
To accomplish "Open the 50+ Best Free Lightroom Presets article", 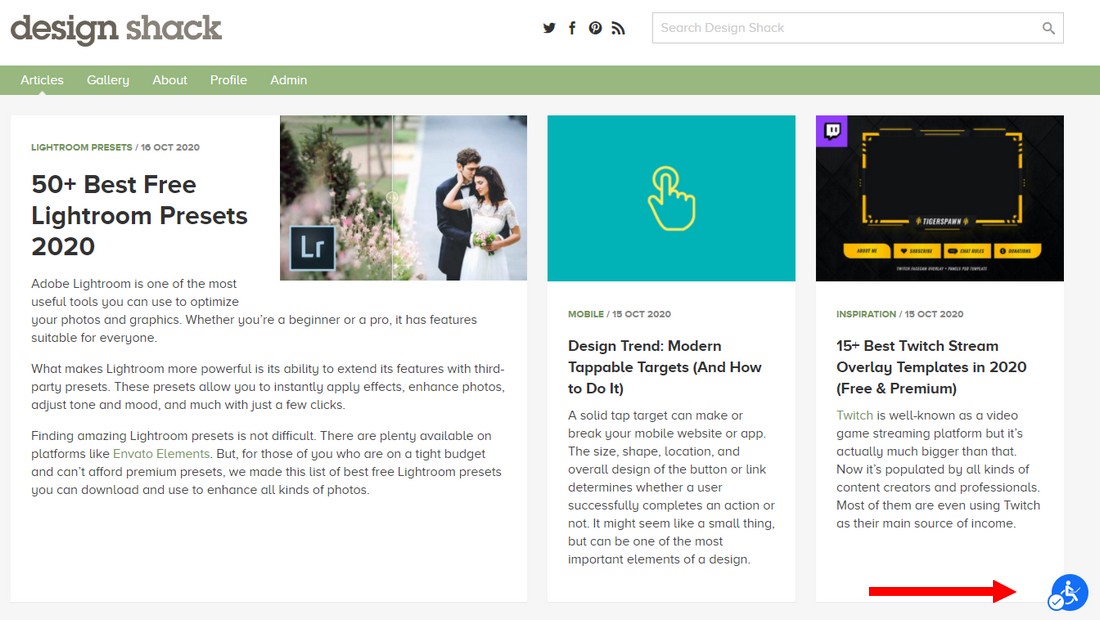I will tap(140, 215).
